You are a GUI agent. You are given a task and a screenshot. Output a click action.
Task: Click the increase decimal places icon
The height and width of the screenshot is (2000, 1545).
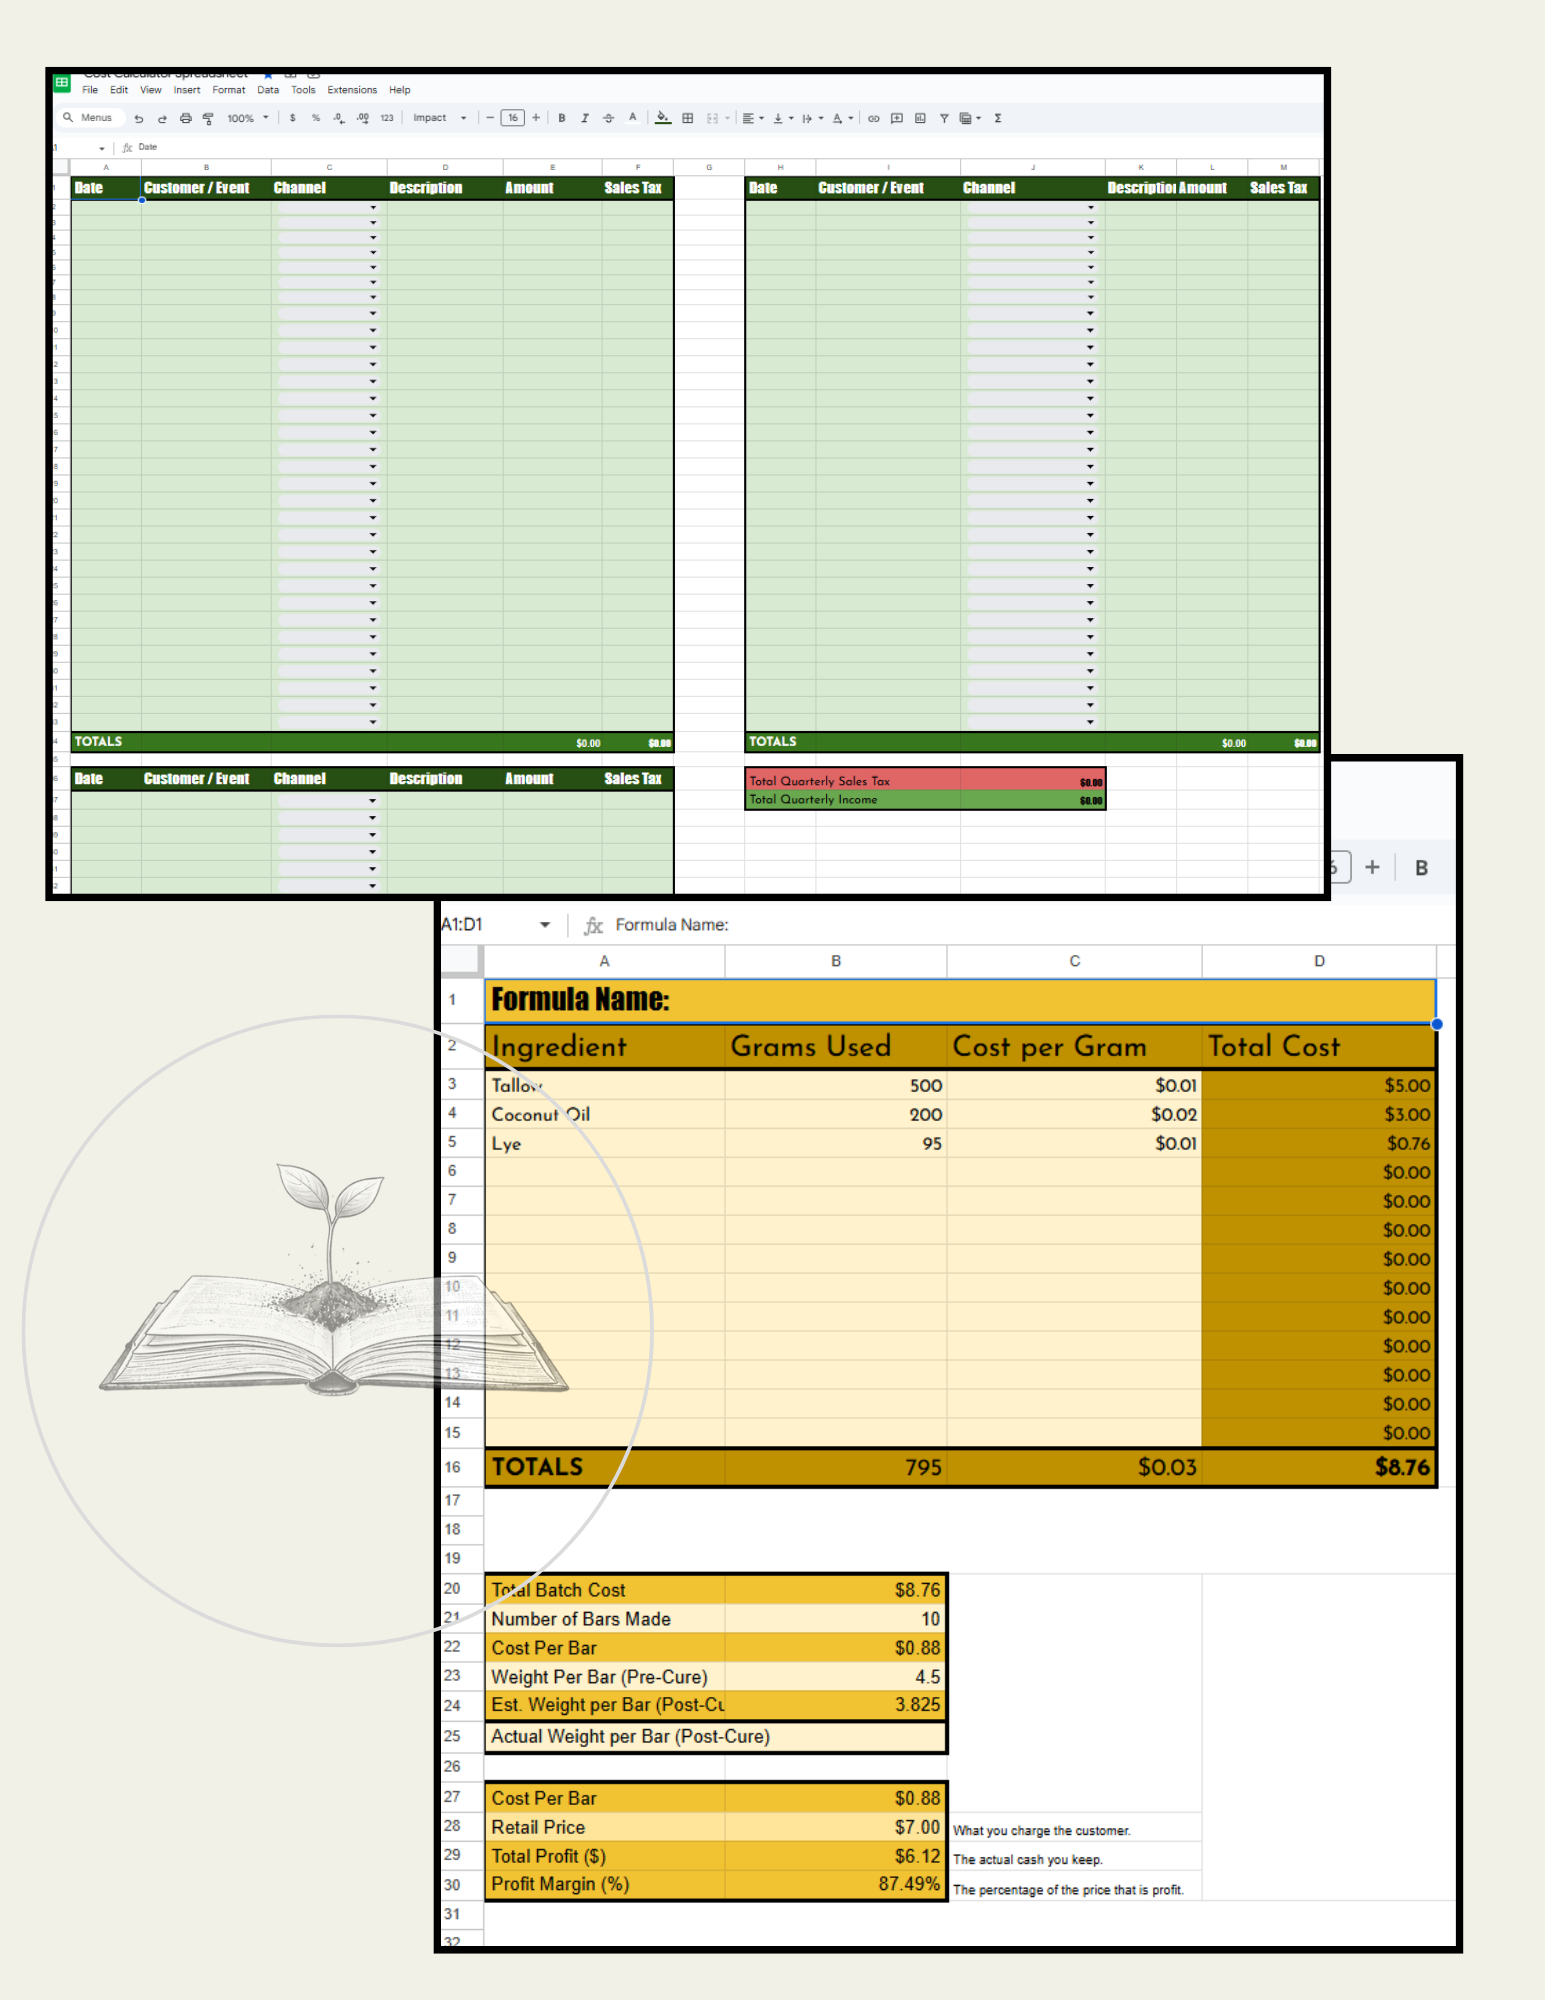point(363,118)
